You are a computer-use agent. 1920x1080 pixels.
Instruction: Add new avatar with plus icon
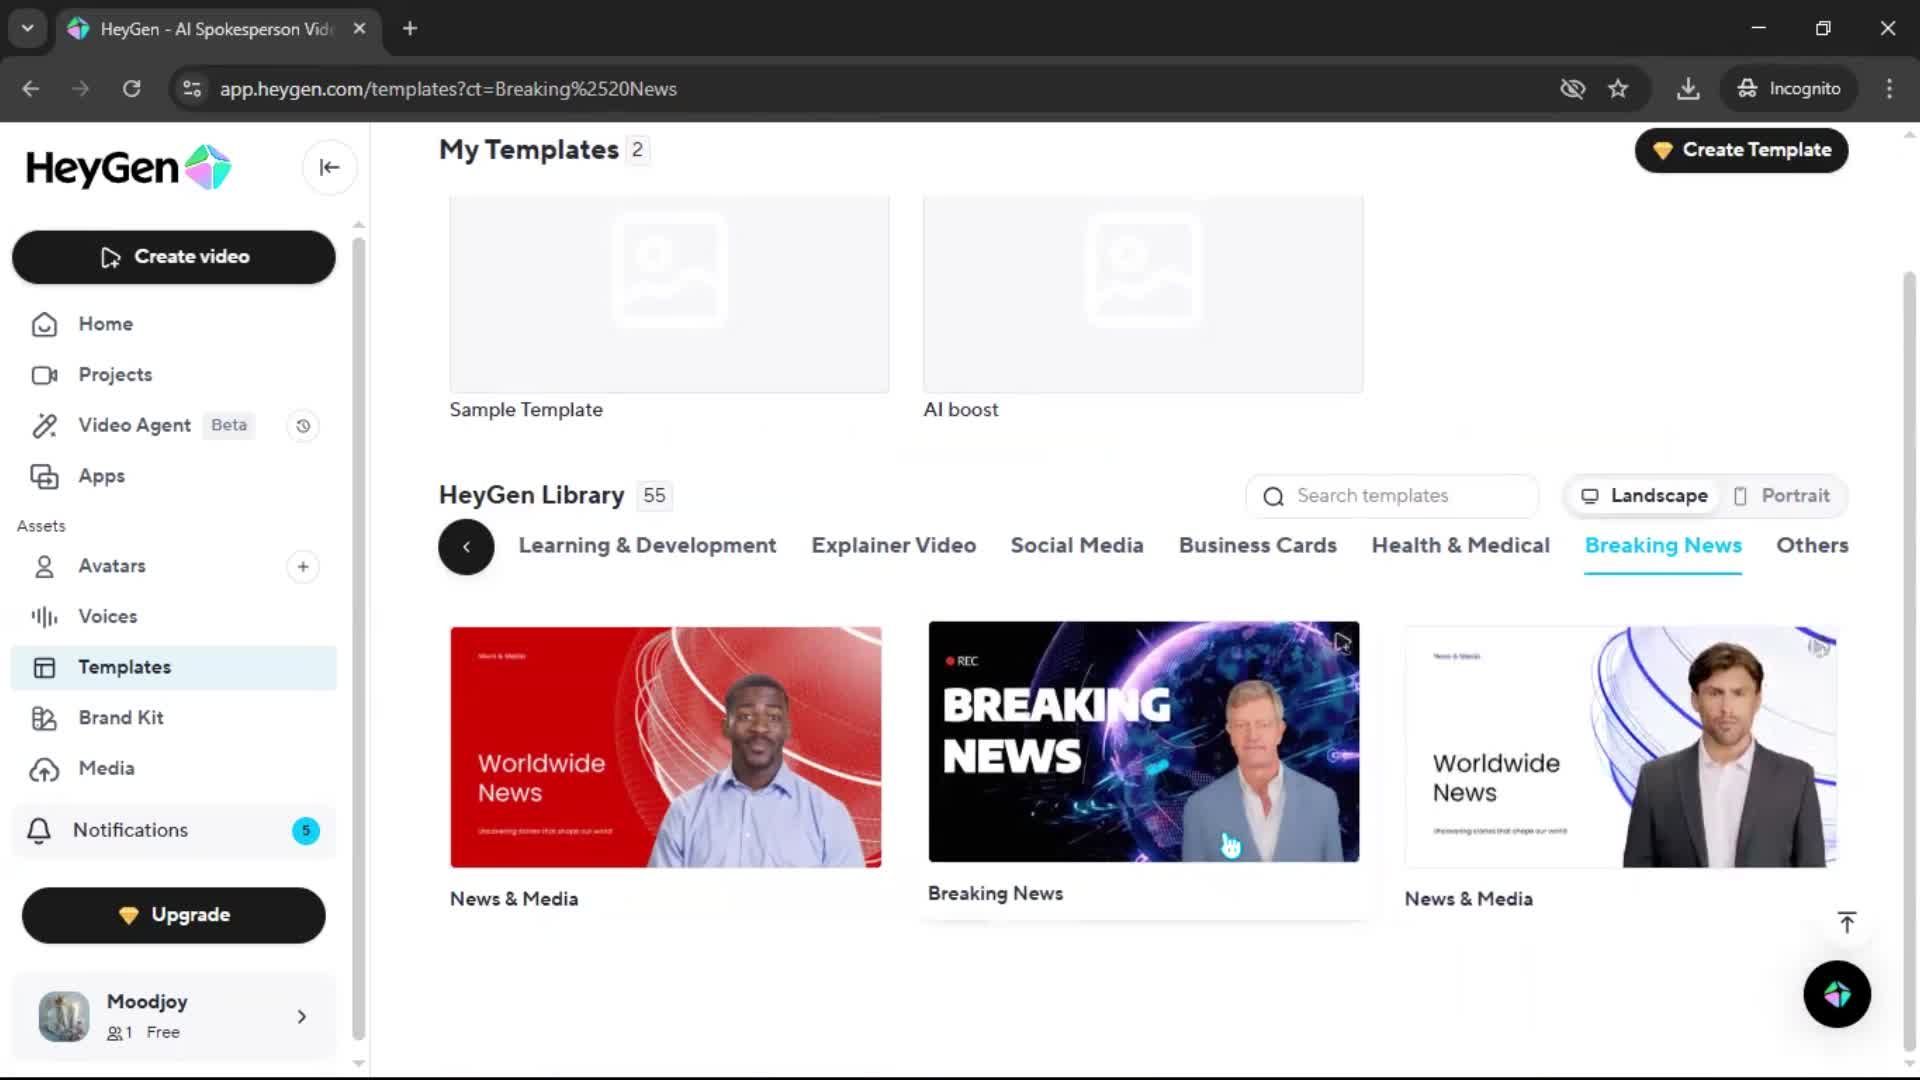(303, 567)
